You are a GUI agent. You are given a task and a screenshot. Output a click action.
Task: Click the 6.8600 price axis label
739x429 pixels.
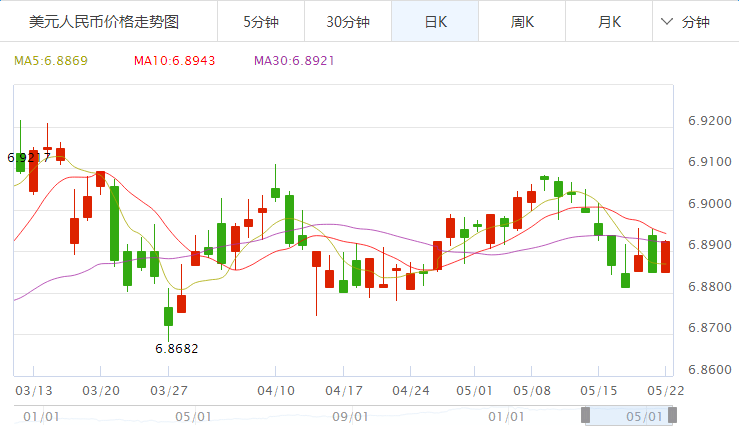[710, 370]
